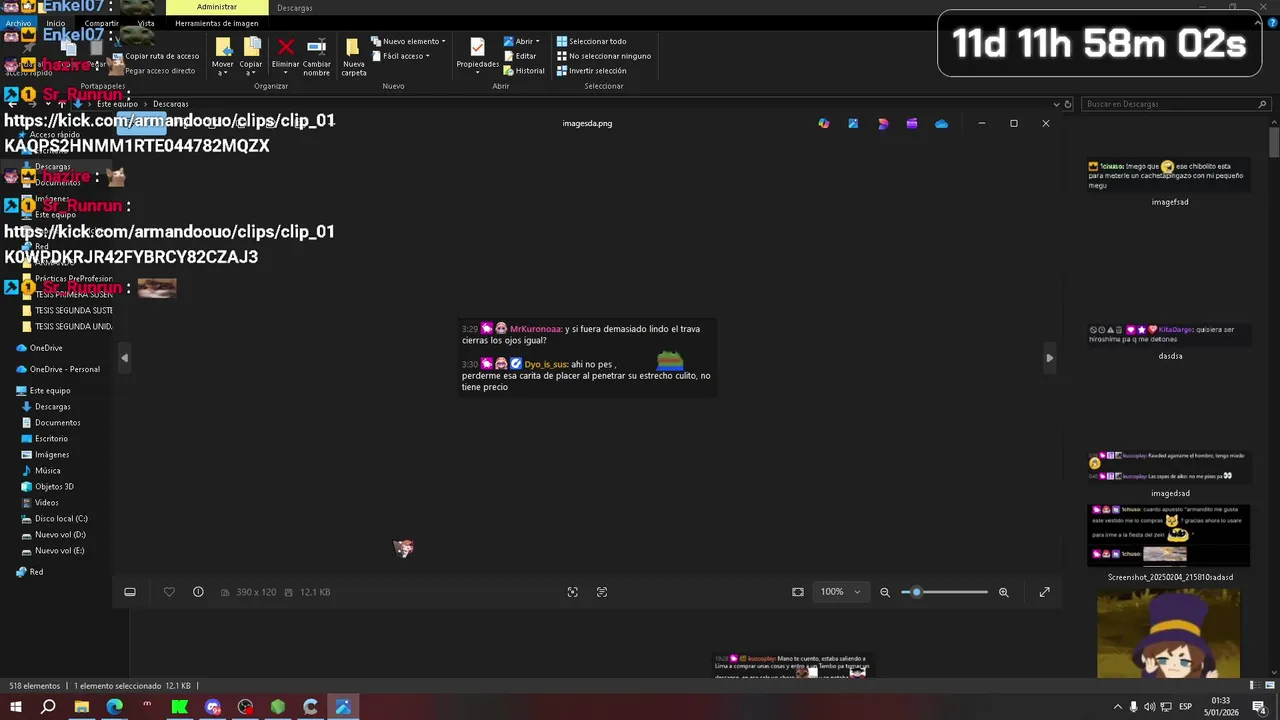Select Música in navigation tree
1280x720 pixels.
[x=47, y=471]
